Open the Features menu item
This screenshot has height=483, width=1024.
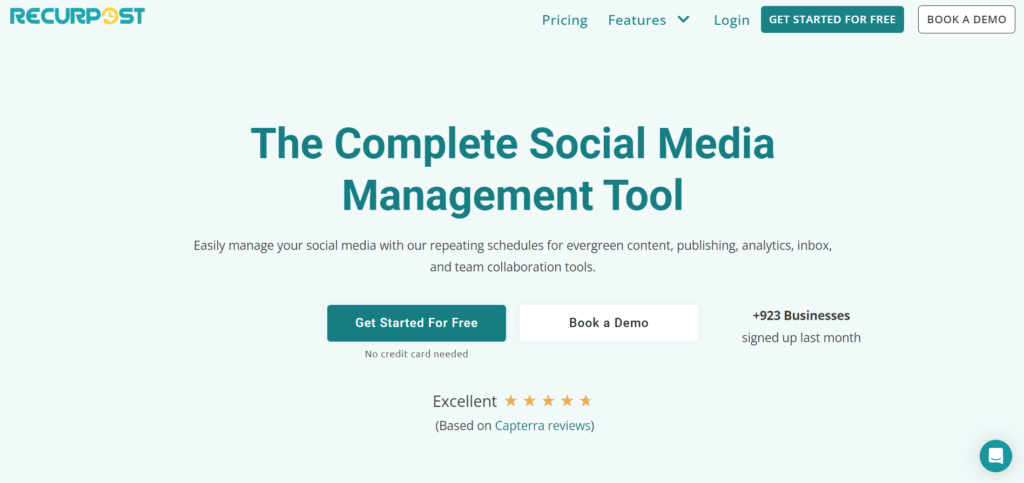coord(637,20)
